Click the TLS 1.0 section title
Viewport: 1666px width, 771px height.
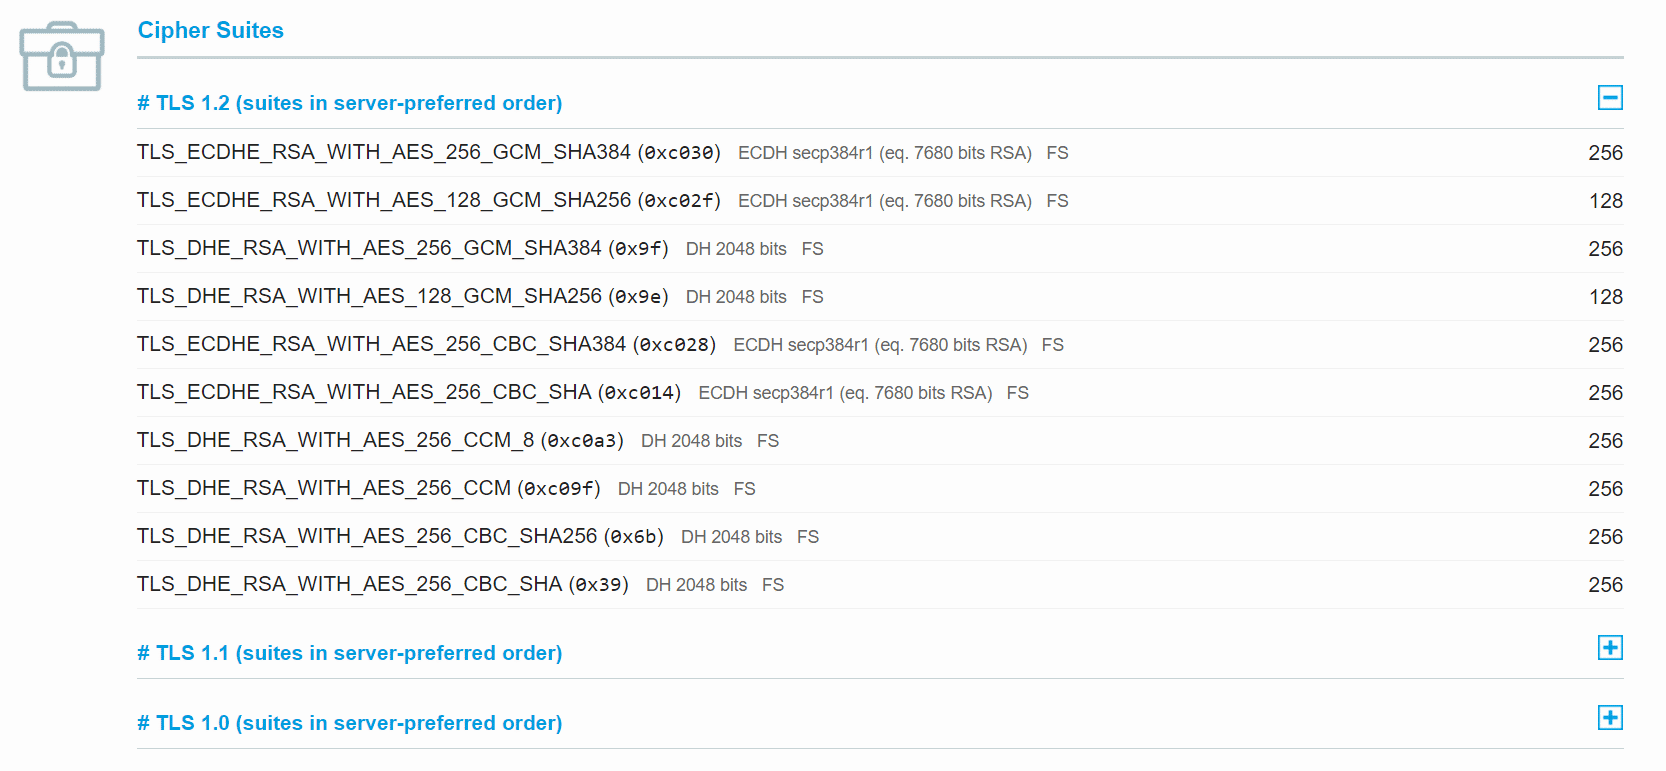(x=349, y=723)
